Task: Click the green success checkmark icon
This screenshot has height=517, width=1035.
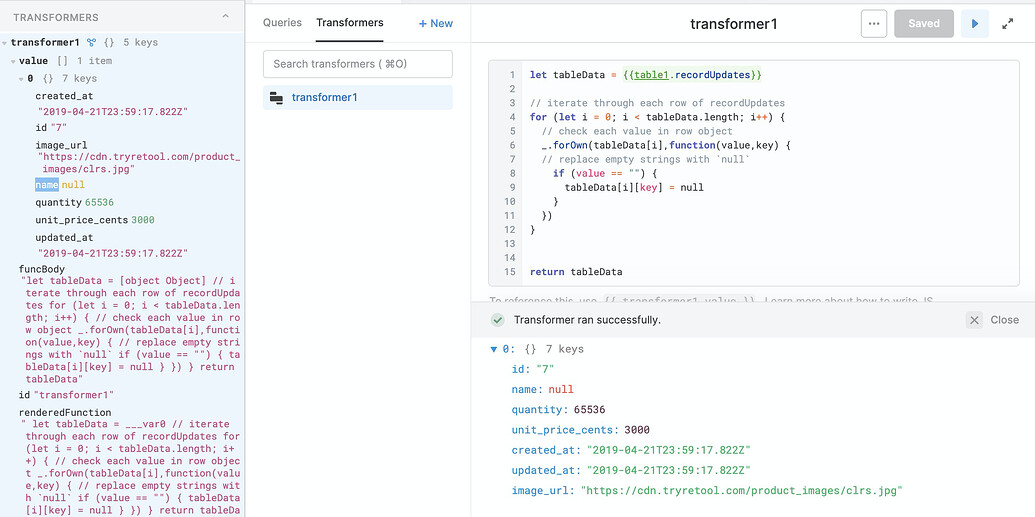Action: (x=498, y=320)
